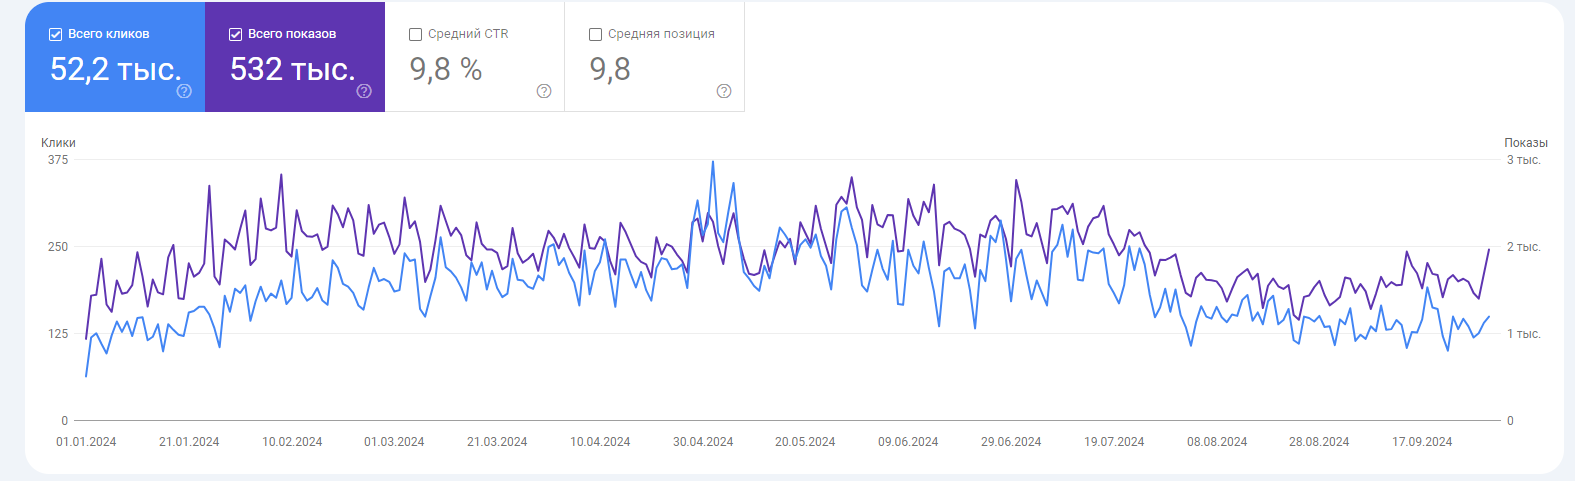The image size is (1575, 481).
Task: Uncheck the Всего кликов checkbox
Action: pos(56,34)
